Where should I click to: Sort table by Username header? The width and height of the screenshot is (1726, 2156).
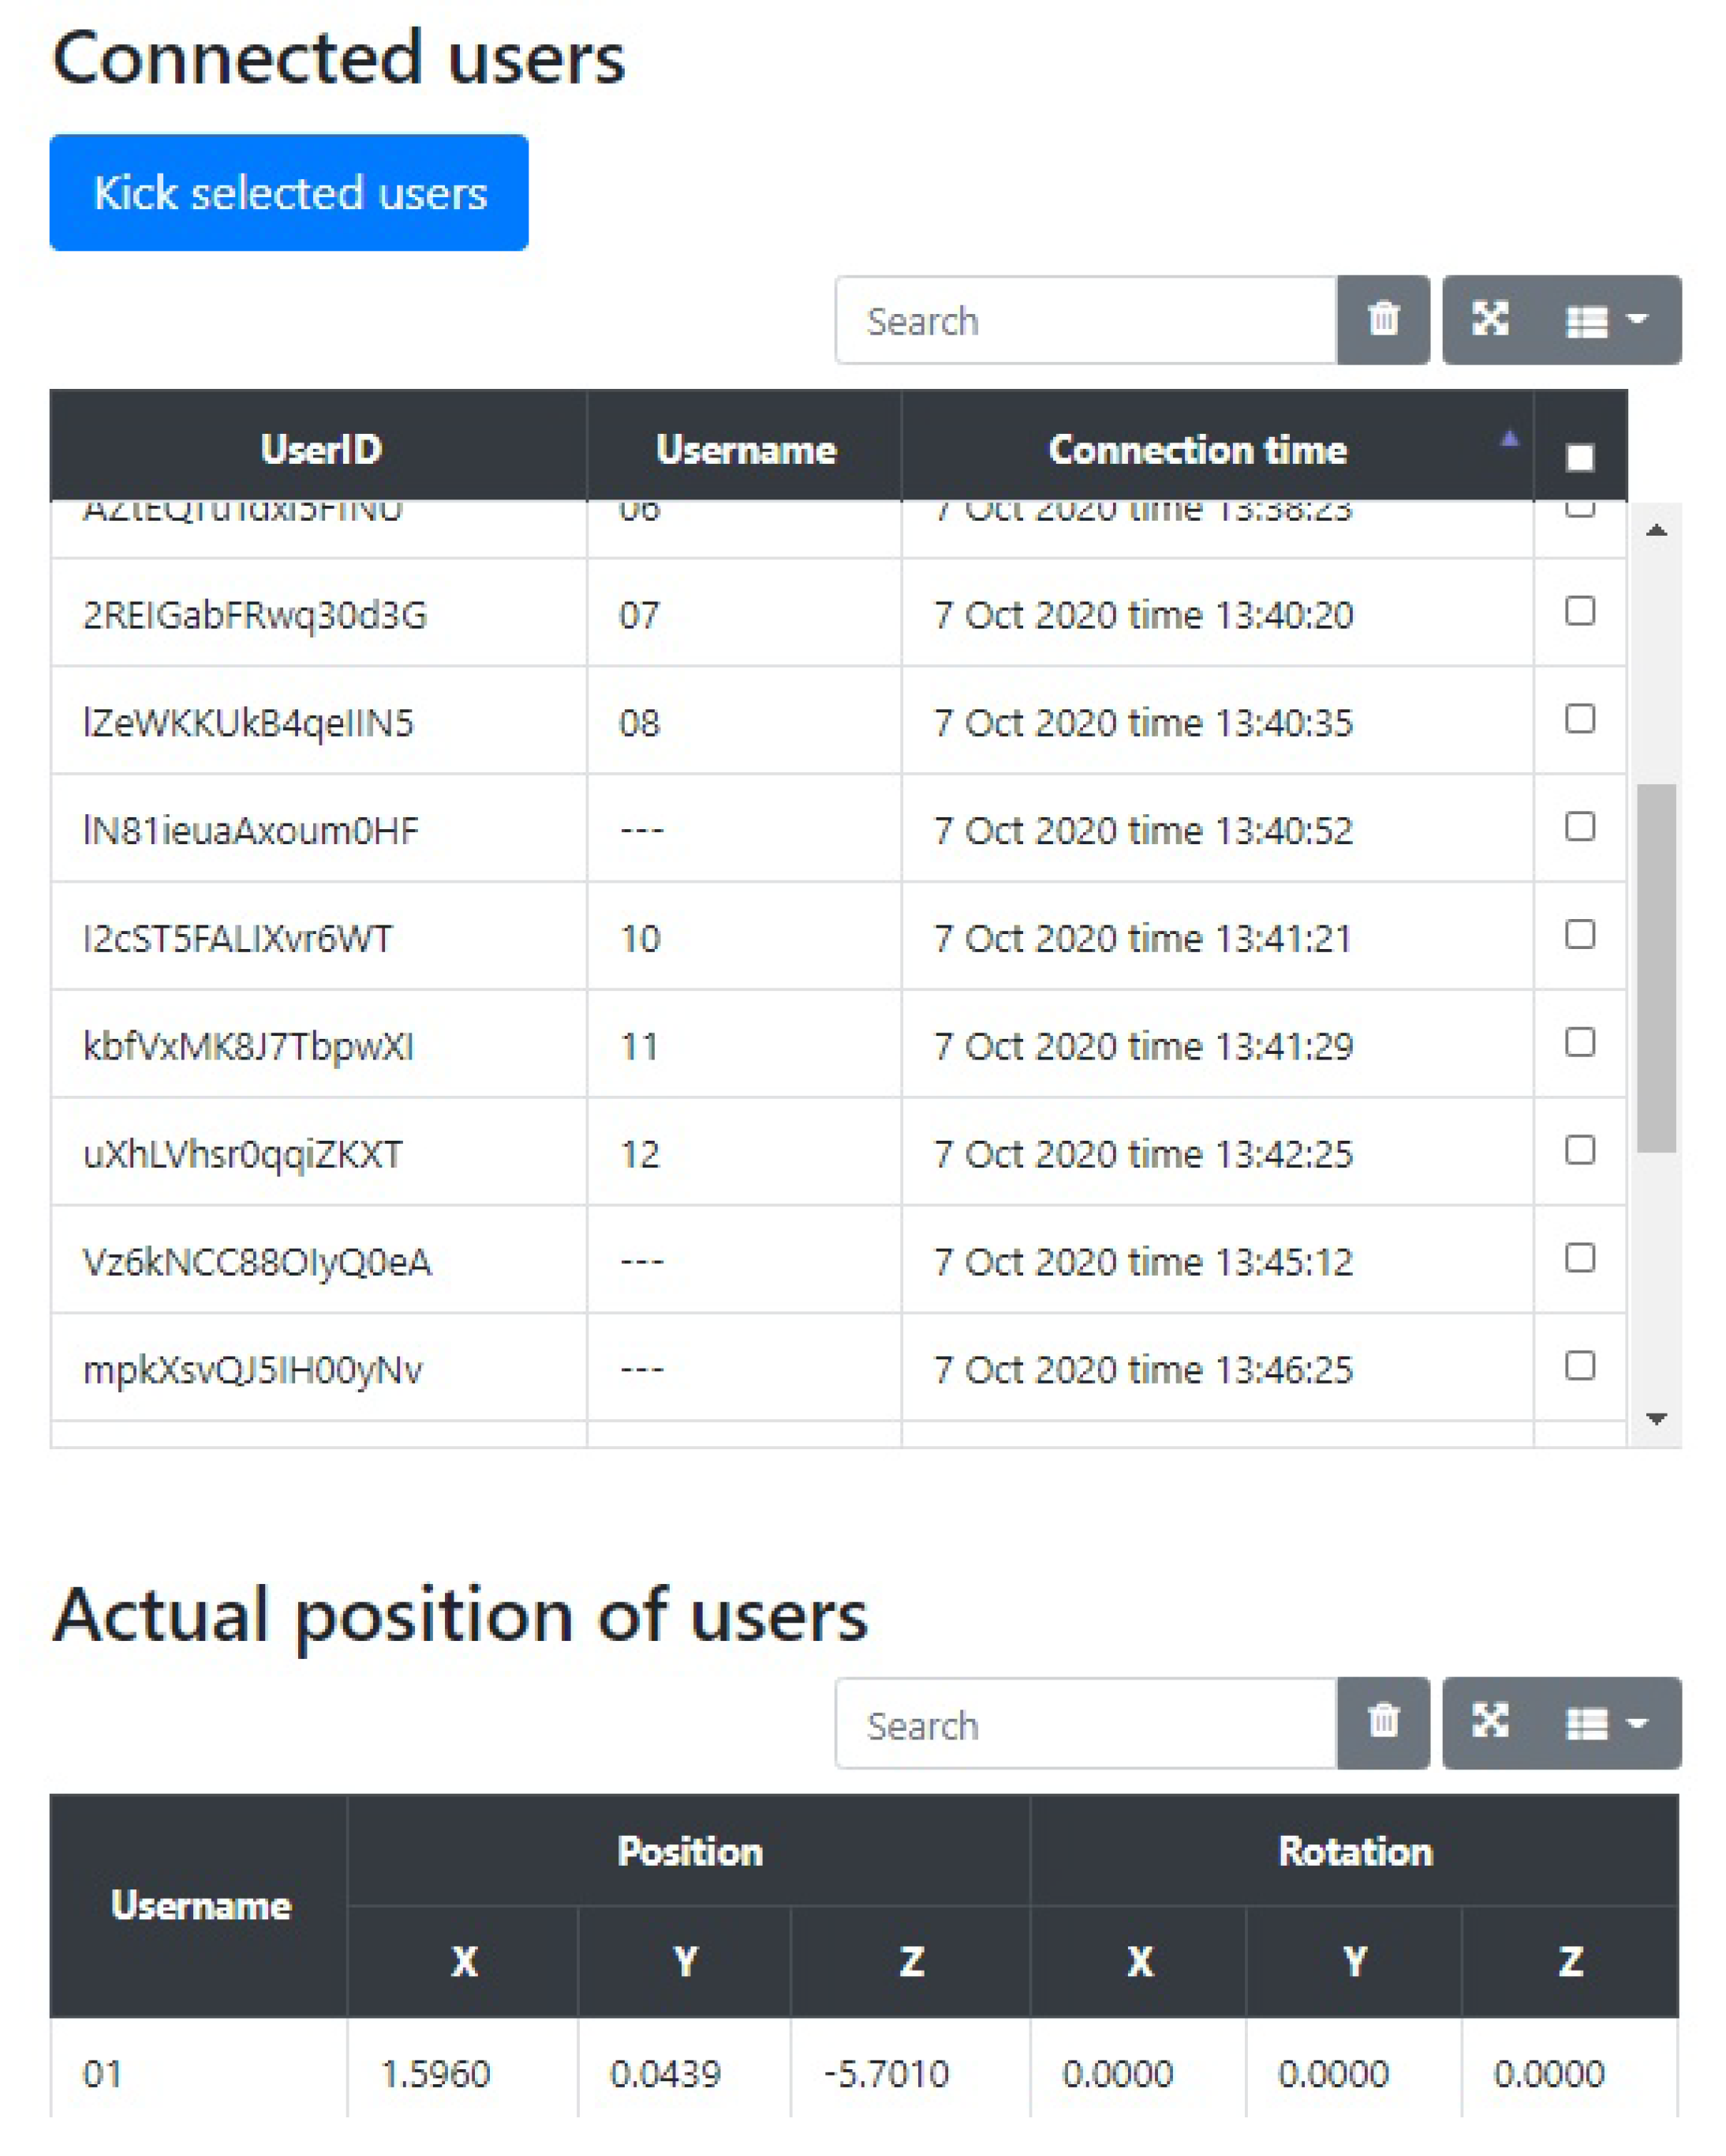(745, 449)
